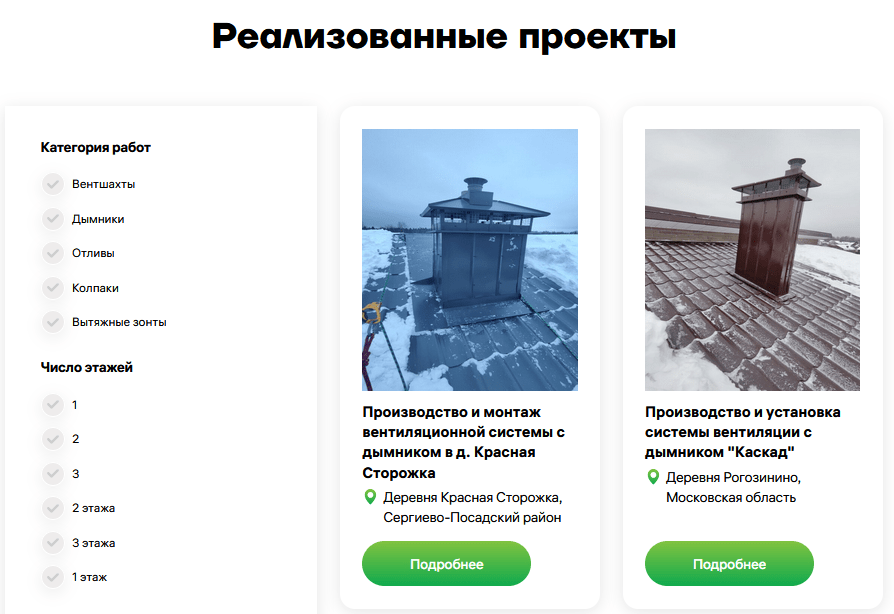
Task: Tick the 1 этаж checkbox
Action: point(53,577)
